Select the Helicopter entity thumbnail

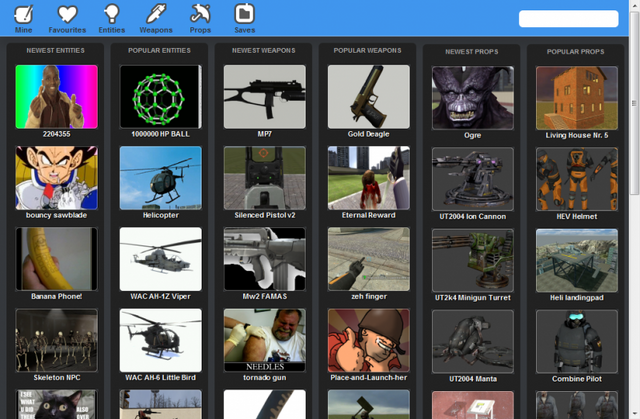pos(160,178)
